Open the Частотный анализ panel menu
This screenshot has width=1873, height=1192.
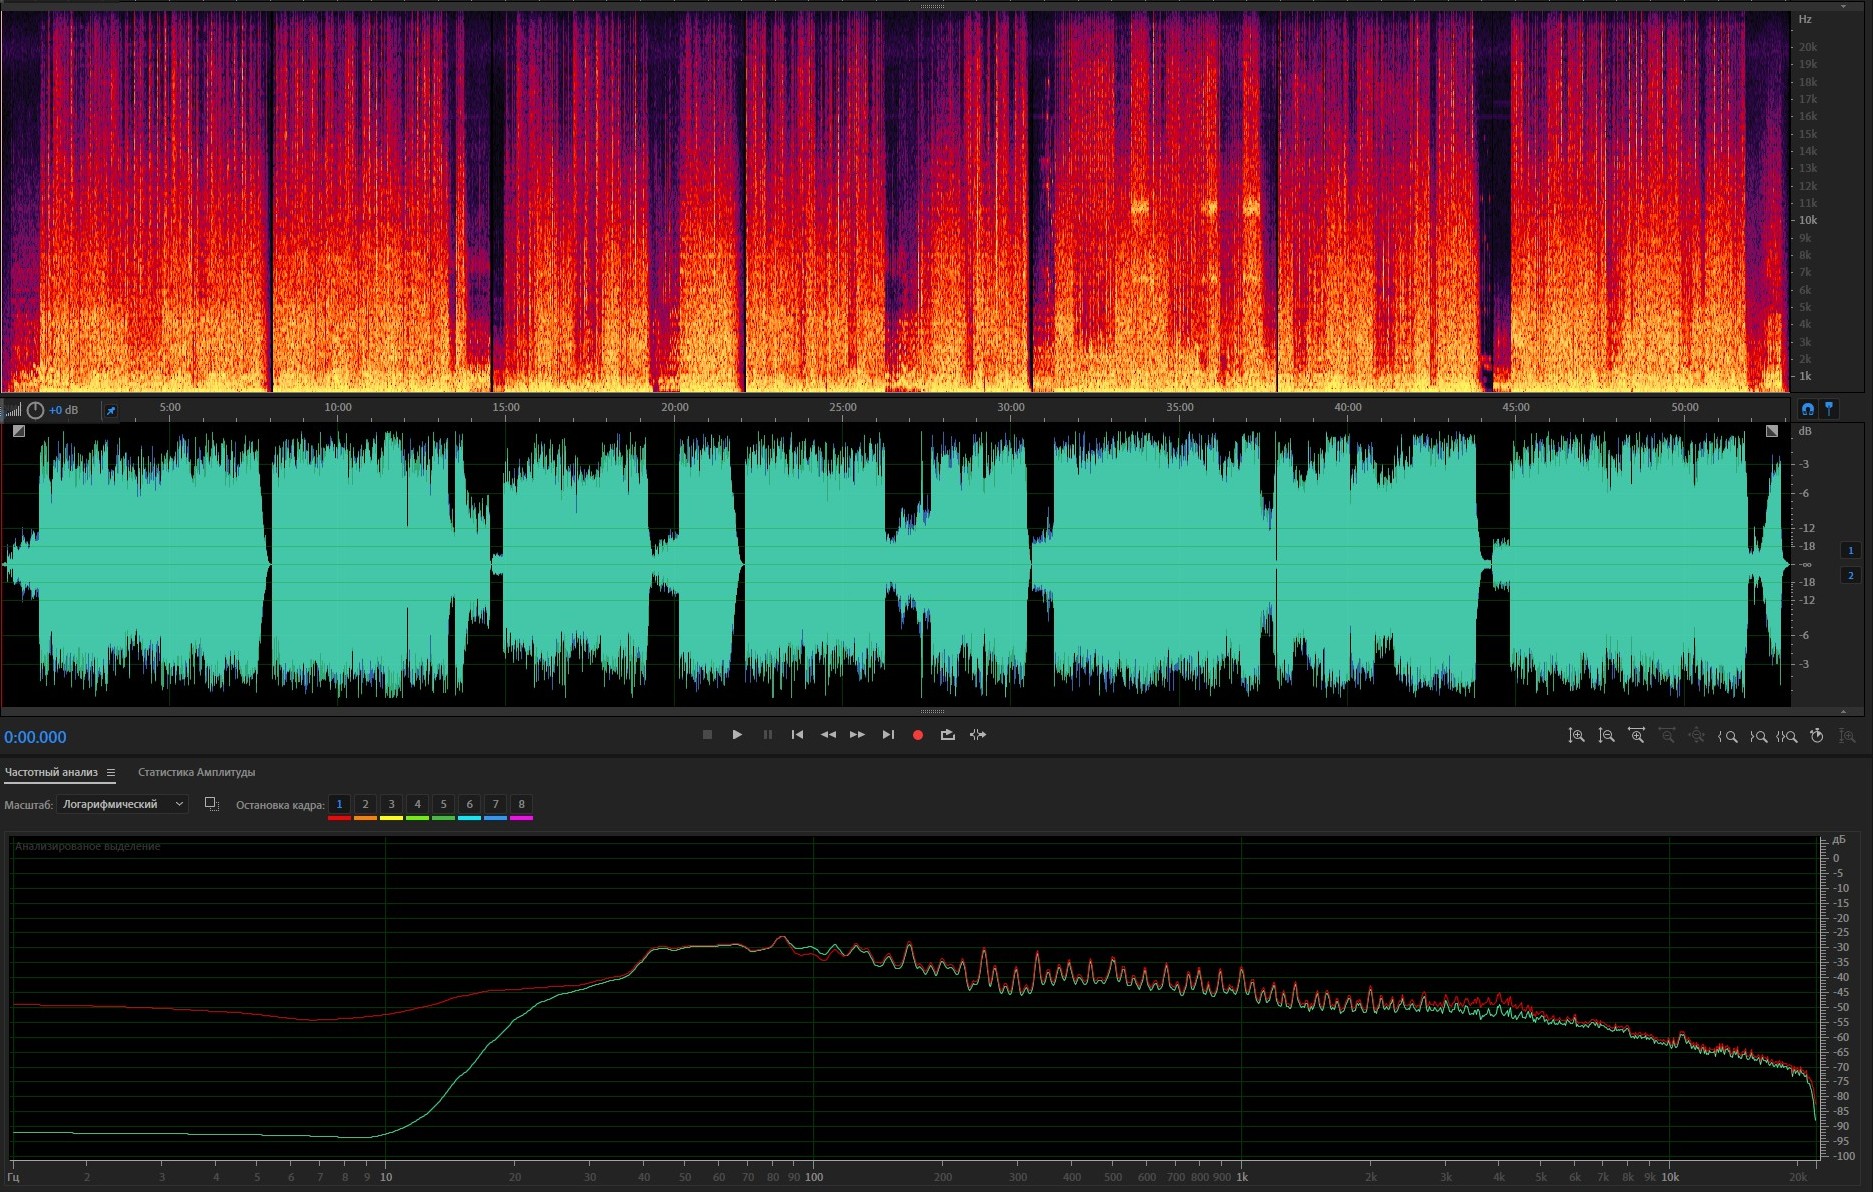point(111,773)
